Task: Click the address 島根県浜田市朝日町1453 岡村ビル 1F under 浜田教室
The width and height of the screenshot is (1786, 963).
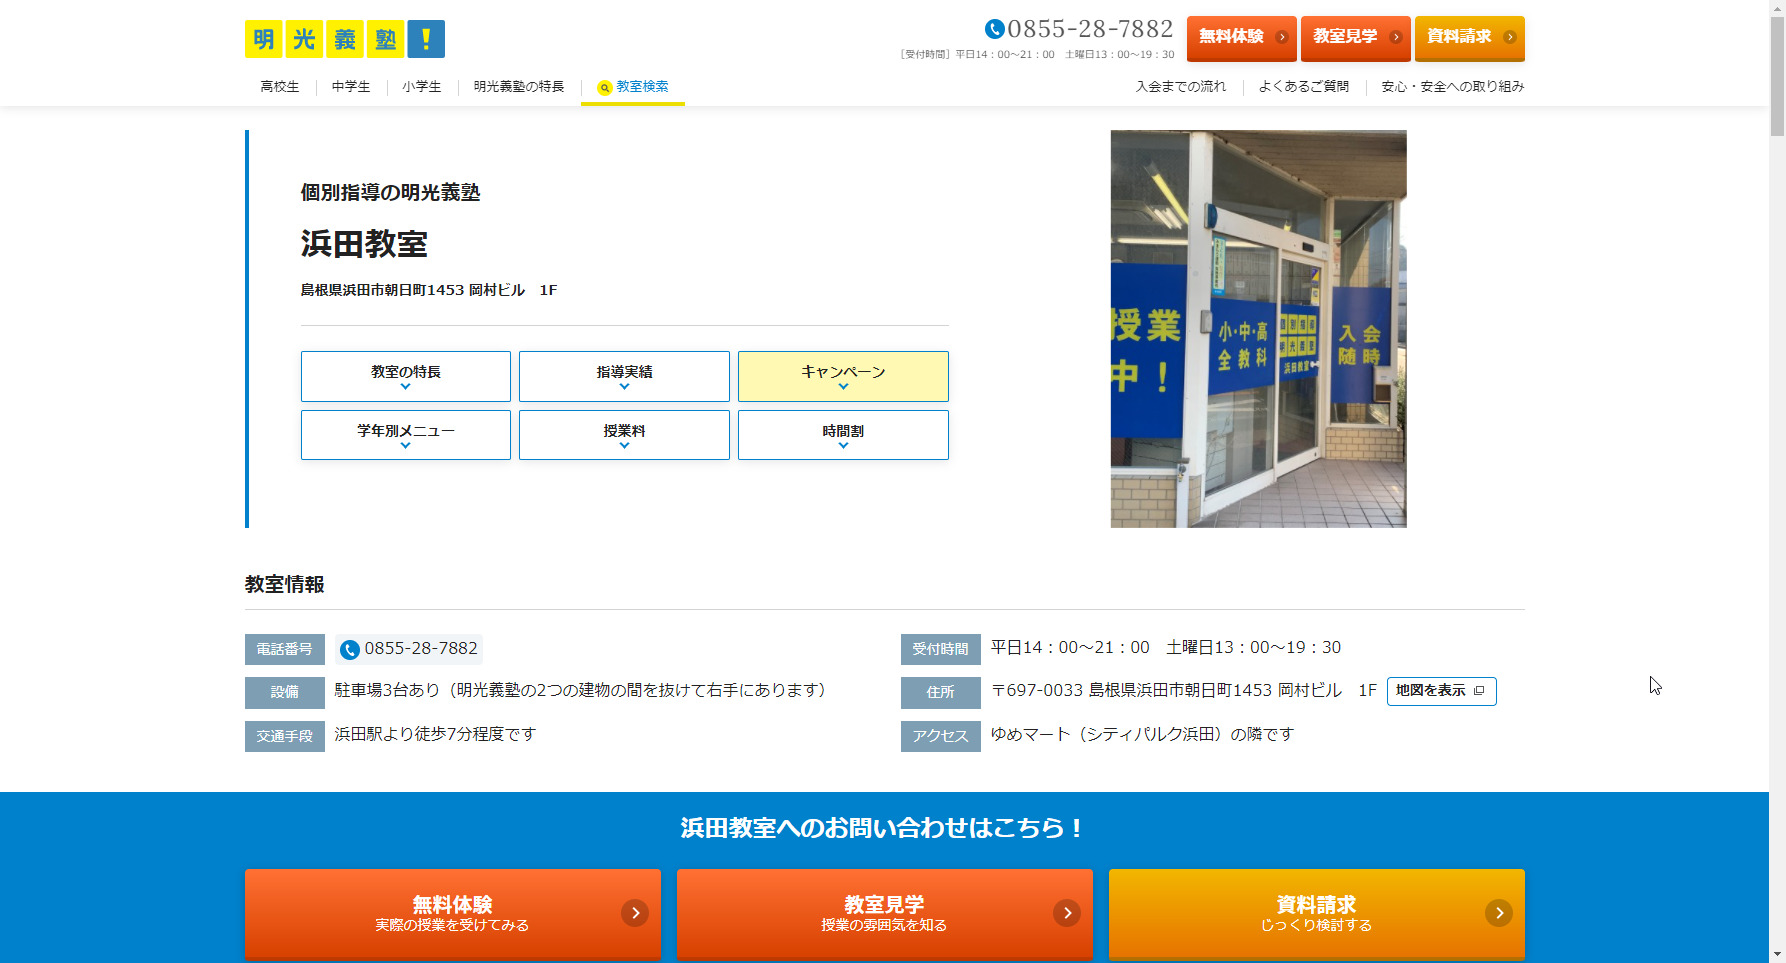Action: (429, 290)
